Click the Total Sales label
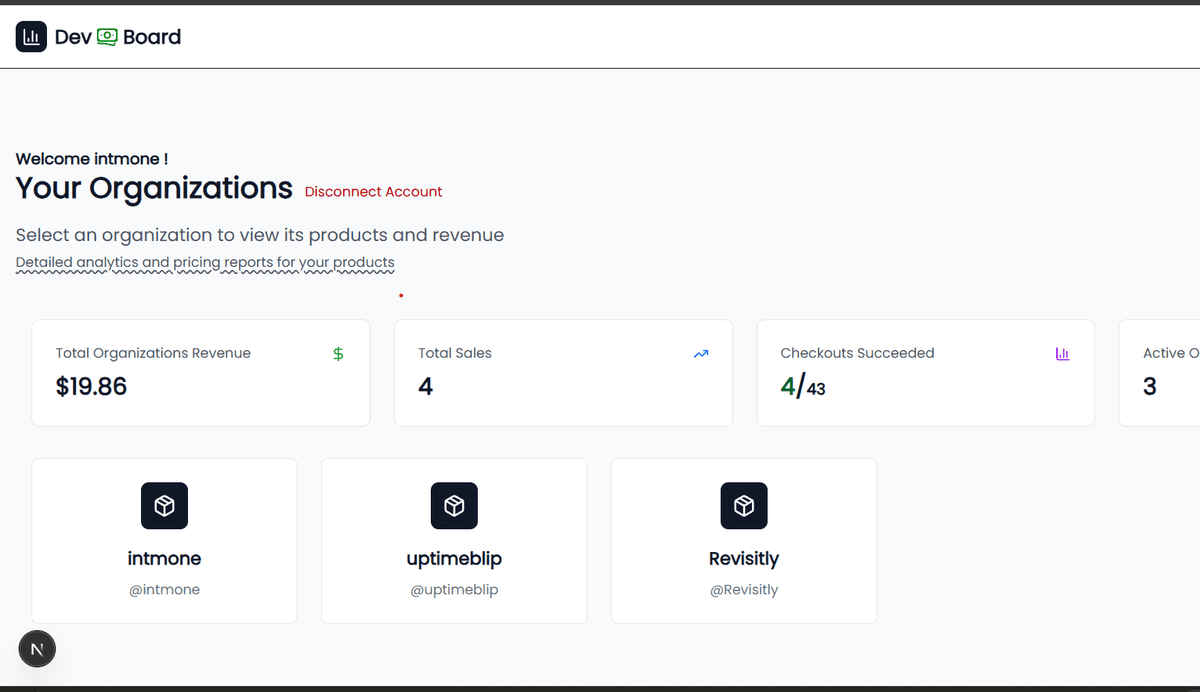1200x692 pixels. [455, 353]
